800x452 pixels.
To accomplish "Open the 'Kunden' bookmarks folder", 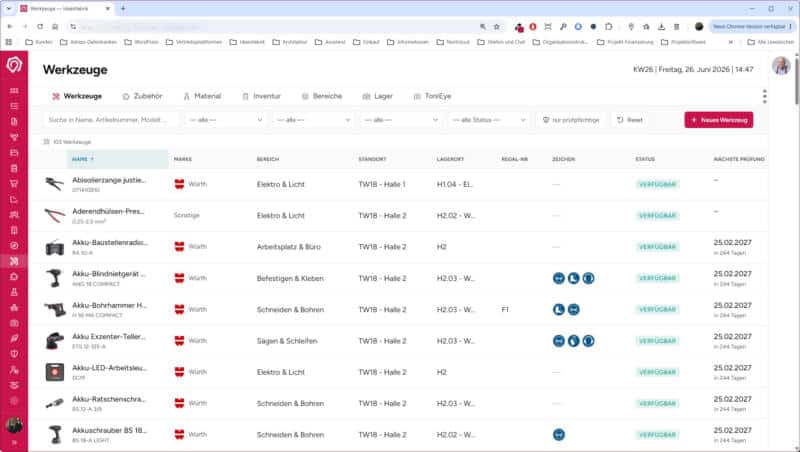I will tap(39, 42).
